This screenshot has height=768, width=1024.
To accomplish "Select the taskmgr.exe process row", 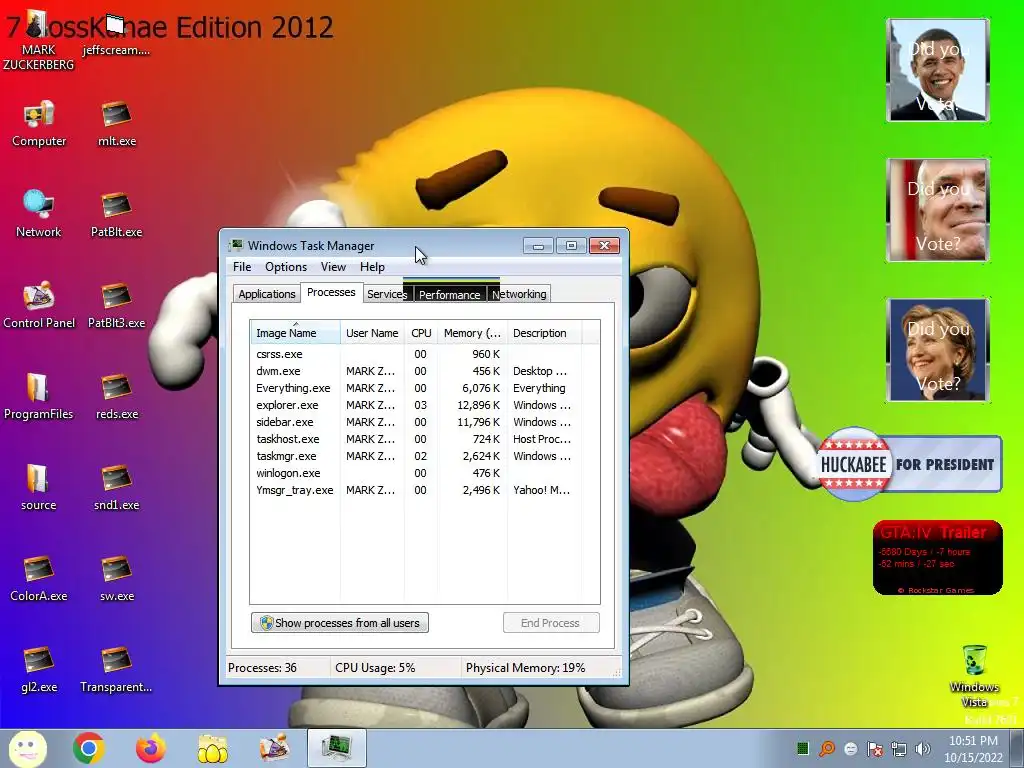I will coord(416,456).
